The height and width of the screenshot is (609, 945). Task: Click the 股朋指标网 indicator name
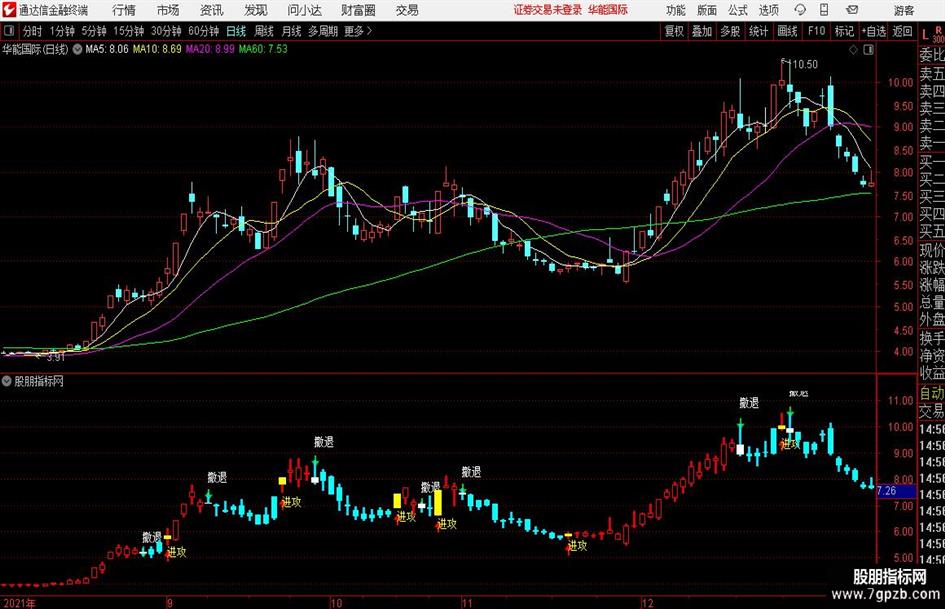39,381
